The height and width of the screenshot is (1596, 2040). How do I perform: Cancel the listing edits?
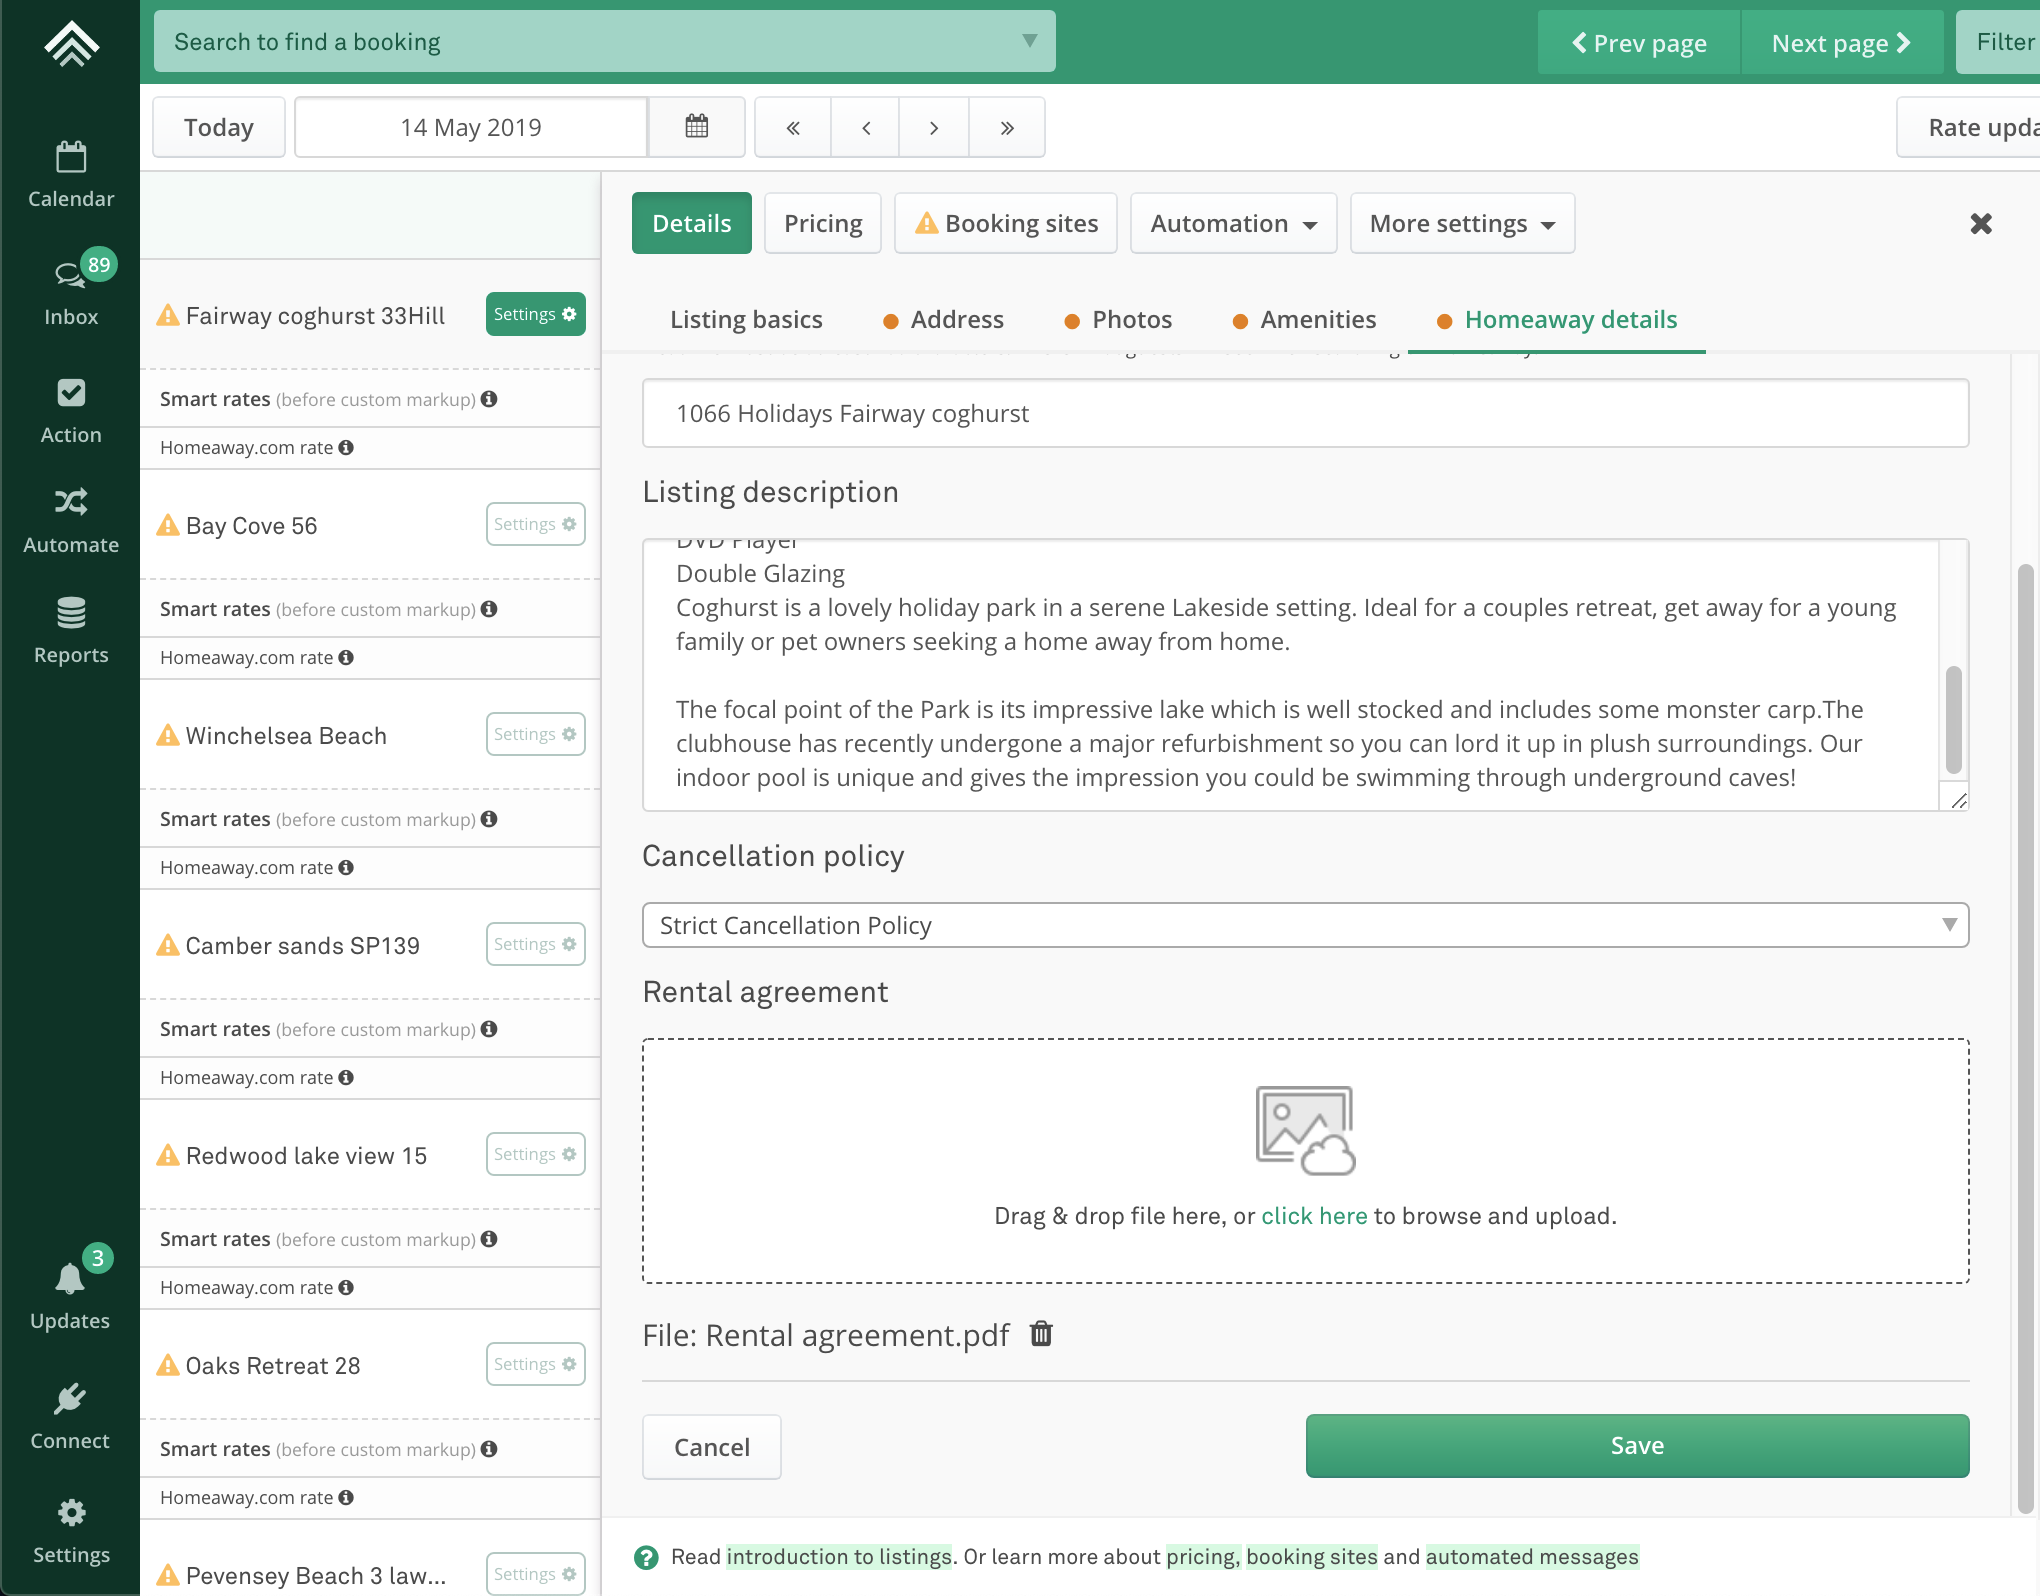[711, 1447]
